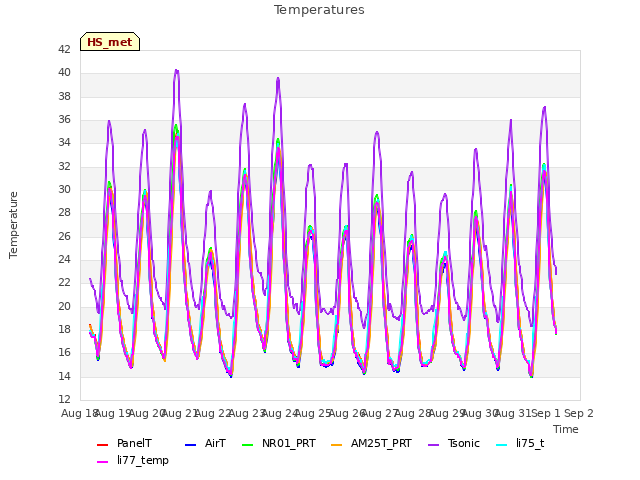Click the Aug 24 x-axis tick label
640x480 pixels.
(280, 413)
